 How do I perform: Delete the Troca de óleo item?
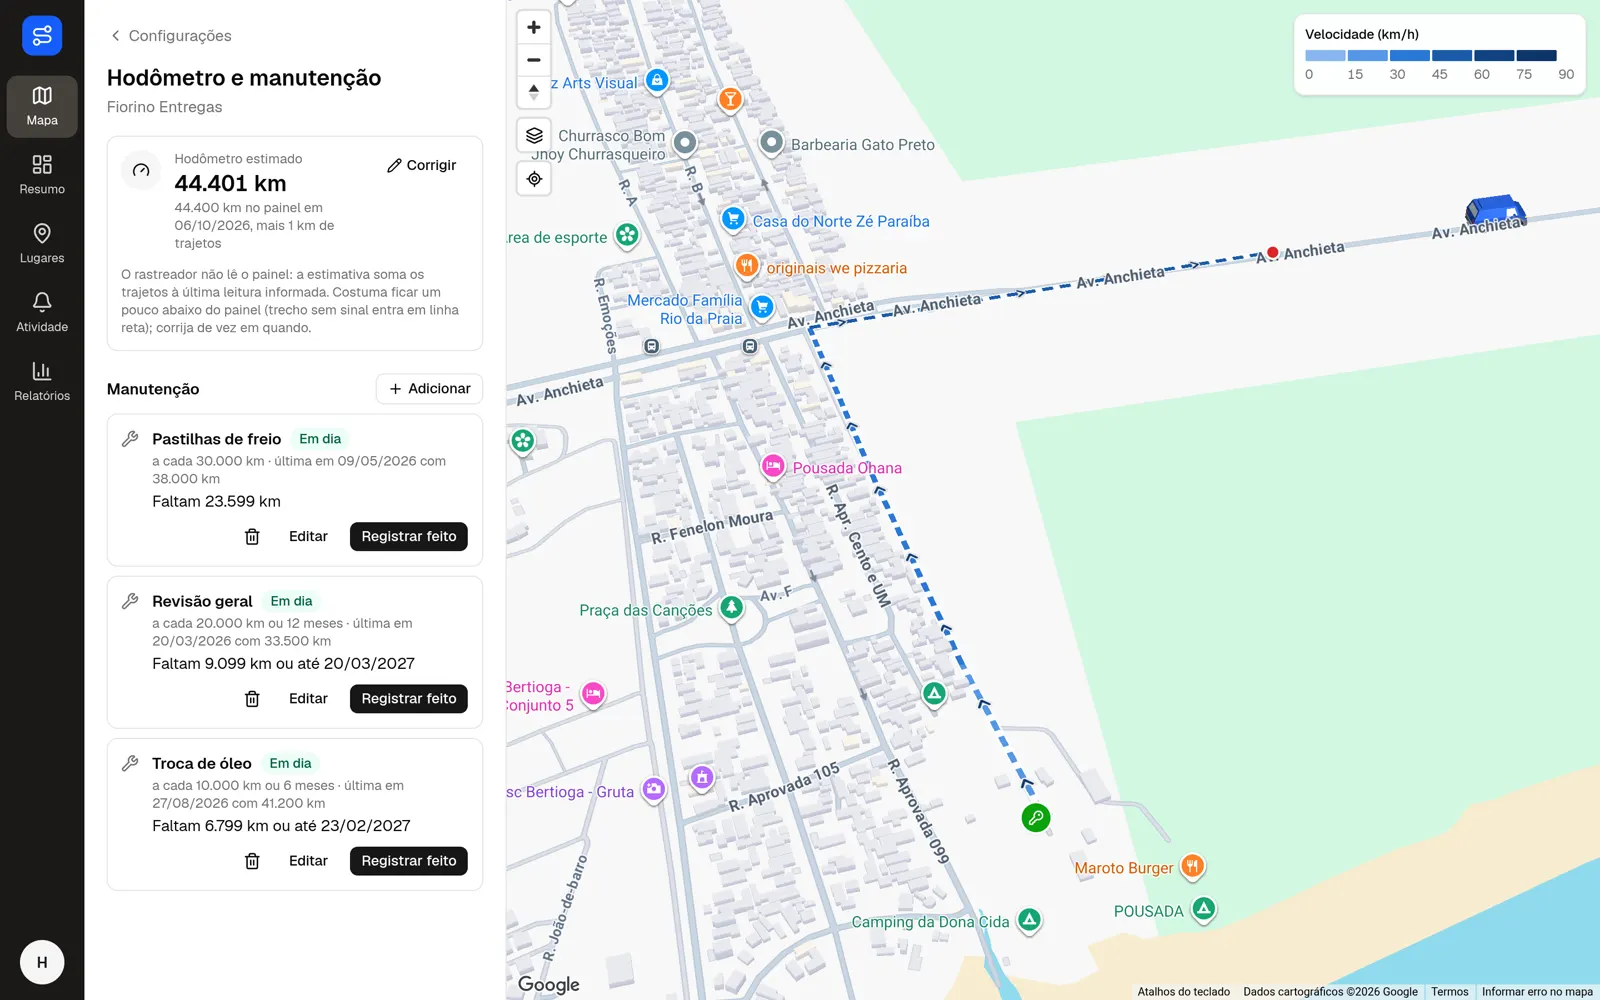(x=252, y=861)
